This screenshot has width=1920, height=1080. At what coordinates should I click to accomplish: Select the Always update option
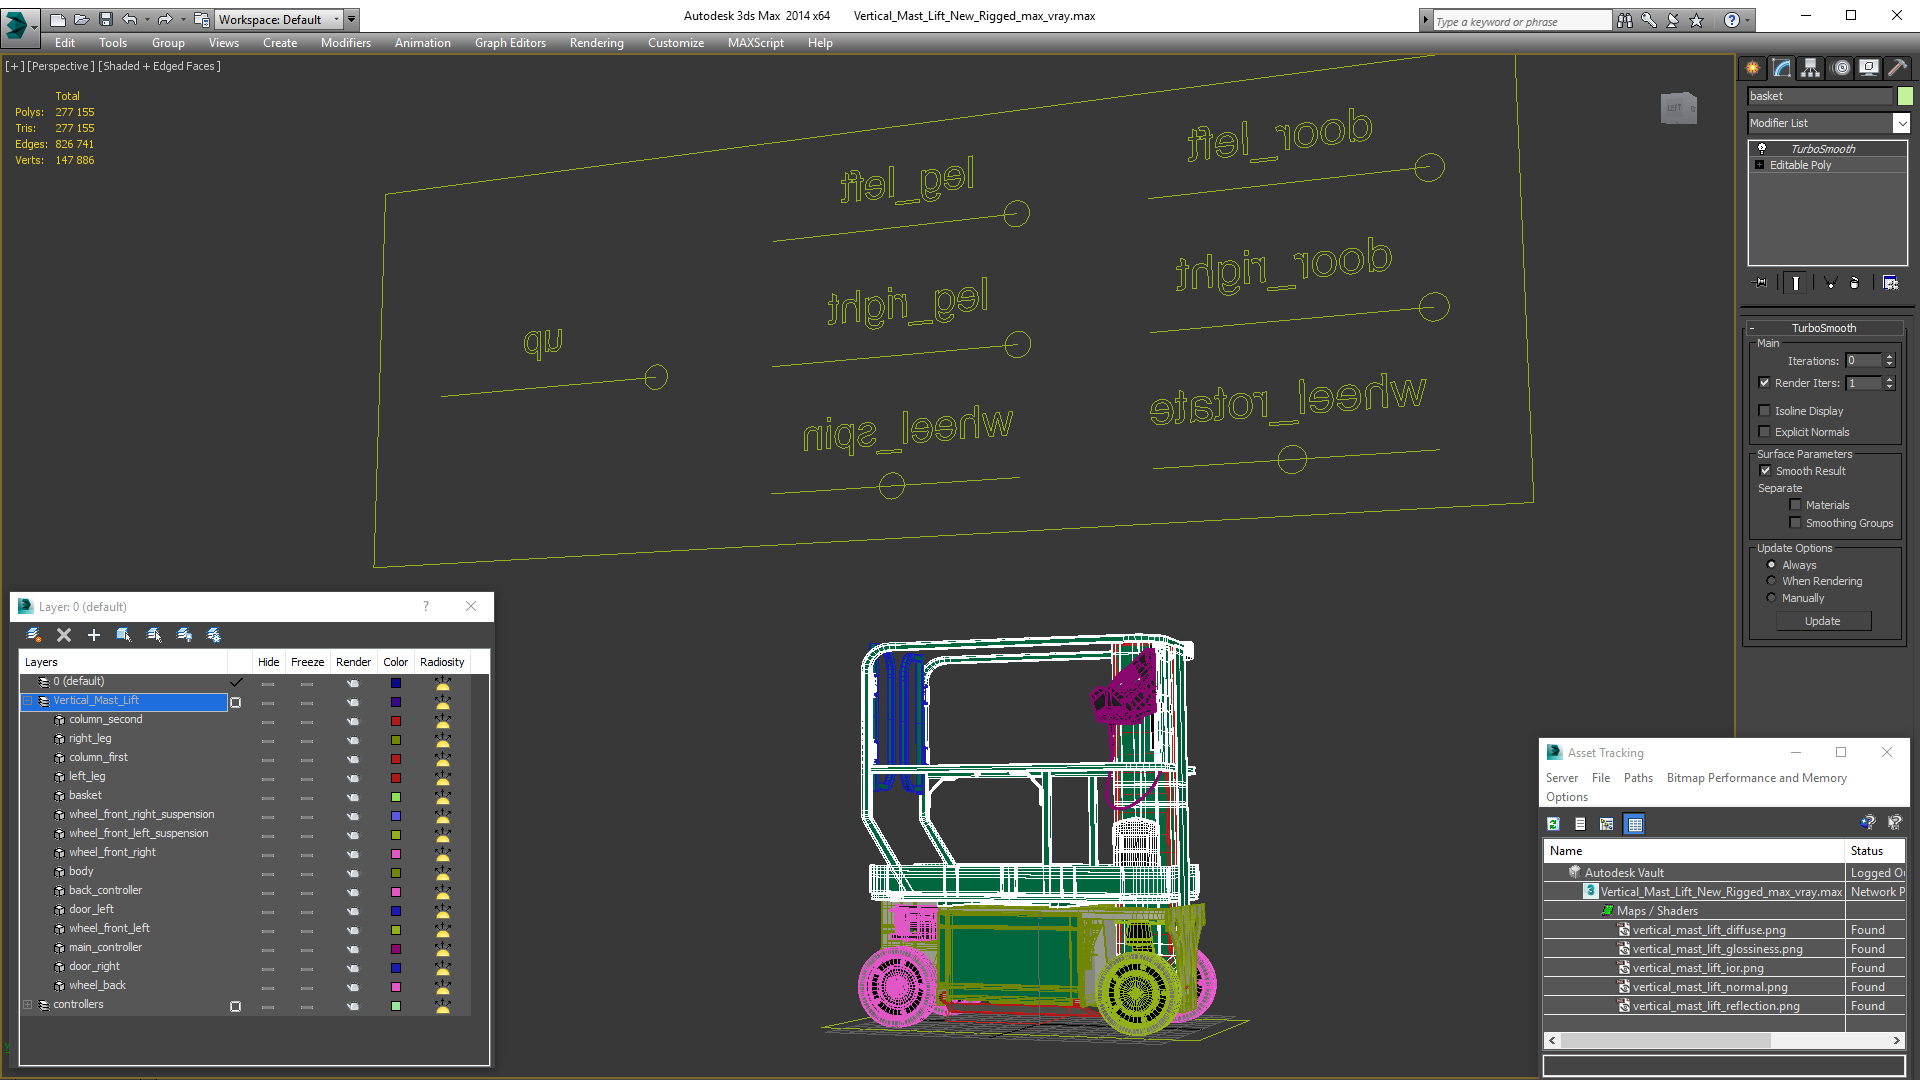pos(1772,565)
